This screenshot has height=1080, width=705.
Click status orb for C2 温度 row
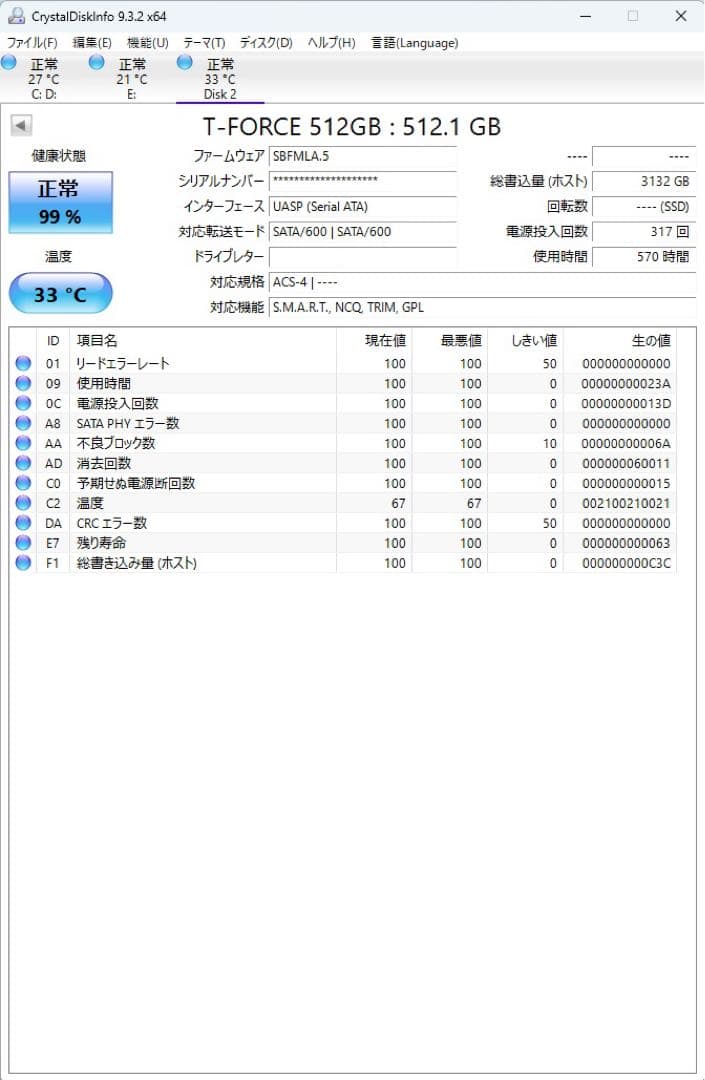[23, 503]
